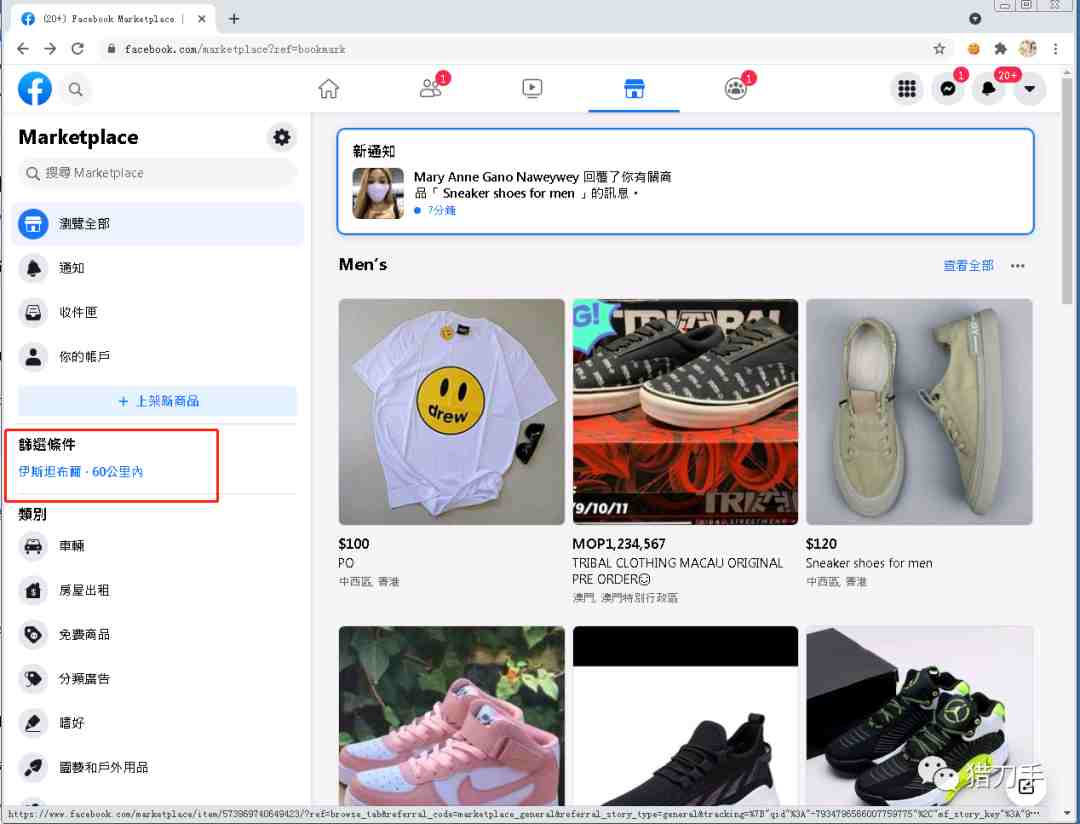Select the 免費商品 category
This screenshot has width=1080, height=824.
tap(158, 635)
